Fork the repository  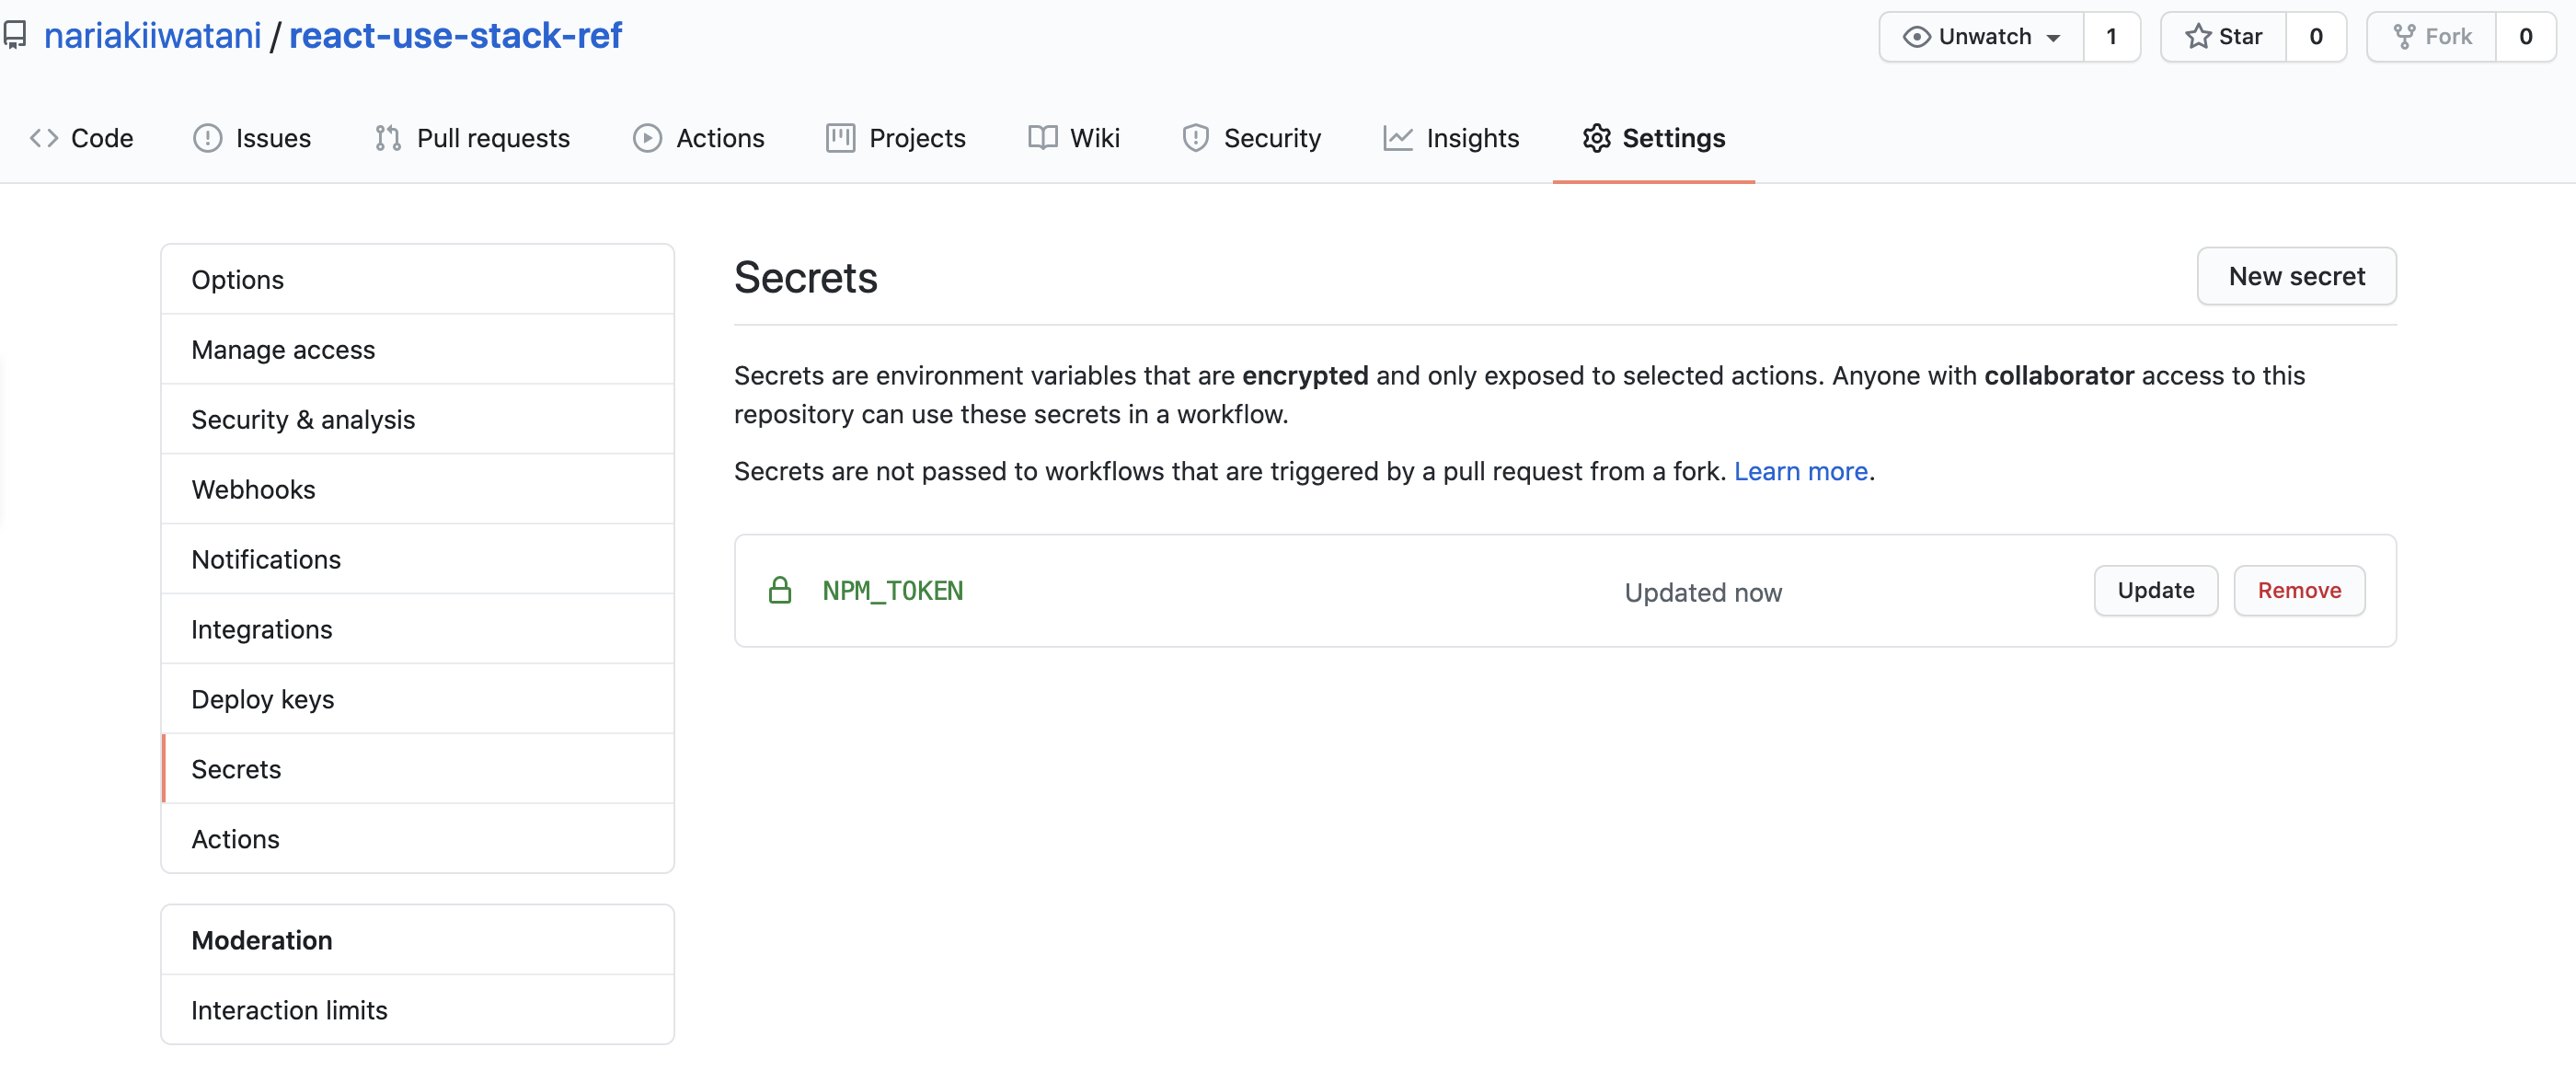pyautogui.click(x=2432, y=37)
